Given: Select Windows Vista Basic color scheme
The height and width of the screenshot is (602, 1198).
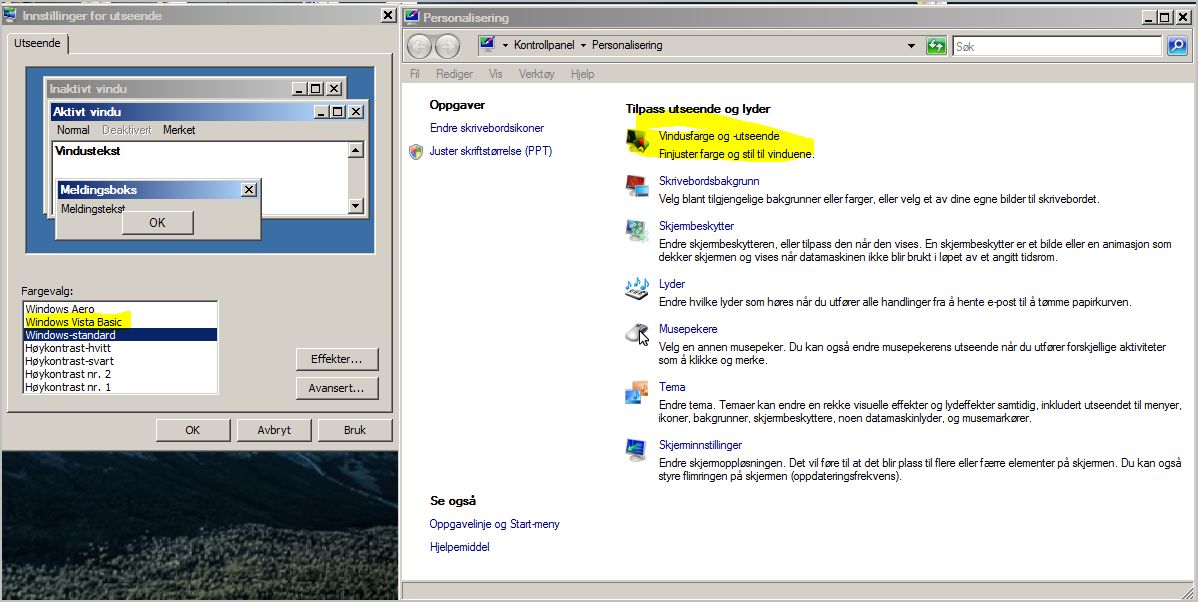Looking at the screenshot, I should pos(120,322).
